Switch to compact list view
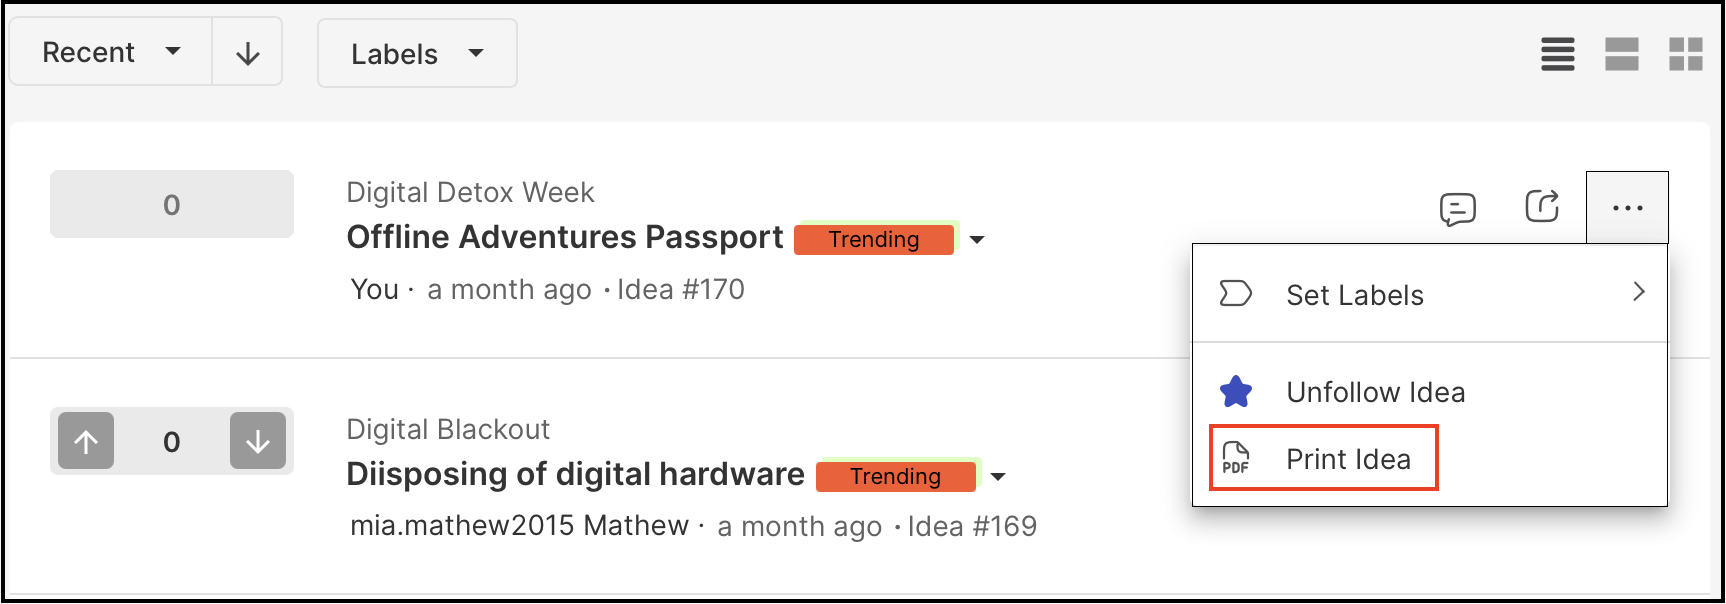Viewport: 1726px width, 604px height. click(1558, 54)
